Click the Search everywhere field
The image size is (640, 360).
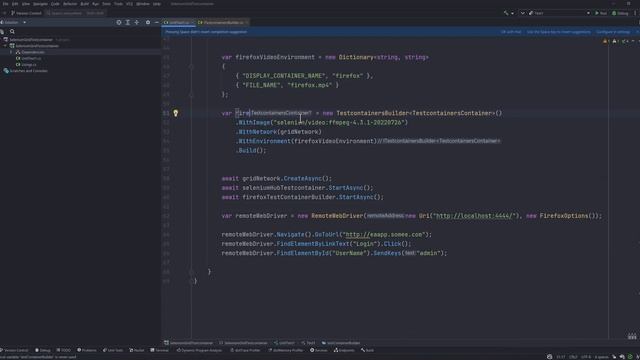coord(76,13)
